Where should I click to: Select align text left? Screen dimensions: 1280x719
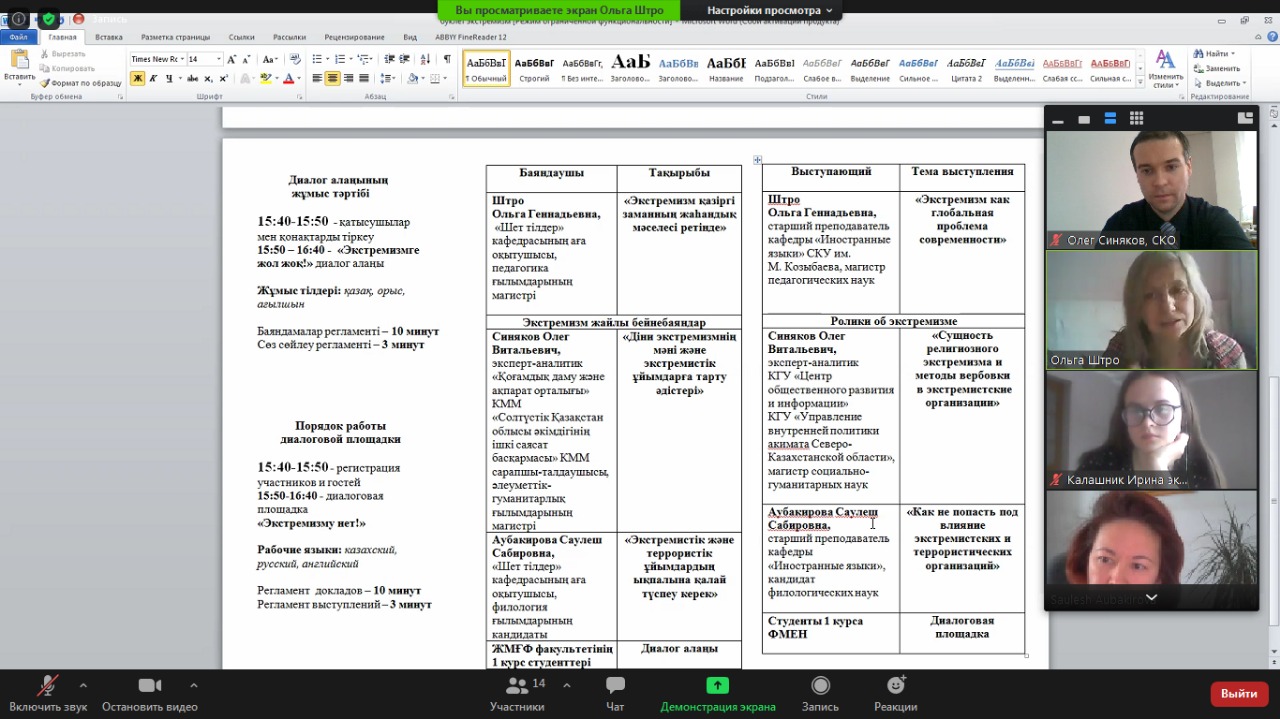coord(317,78)
